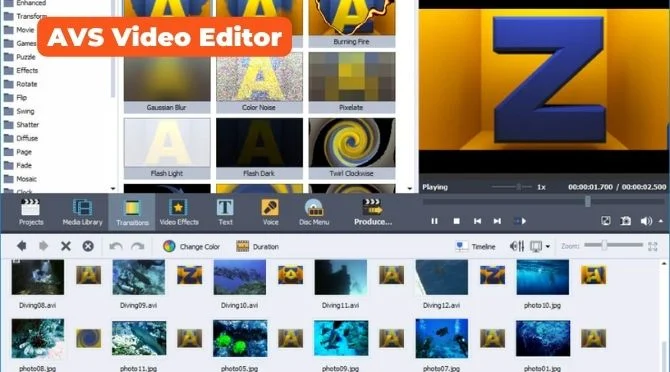
Task: Select photo05.jpg clip in storyboard
Action: pyautogui.click(x=240, y=338)
